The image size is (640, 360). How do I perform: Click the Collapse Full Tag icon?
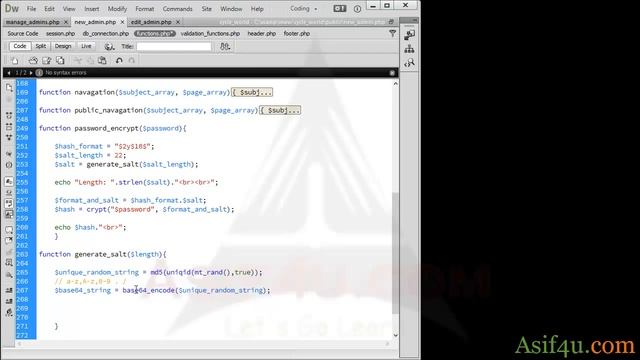tap(9, 116)
